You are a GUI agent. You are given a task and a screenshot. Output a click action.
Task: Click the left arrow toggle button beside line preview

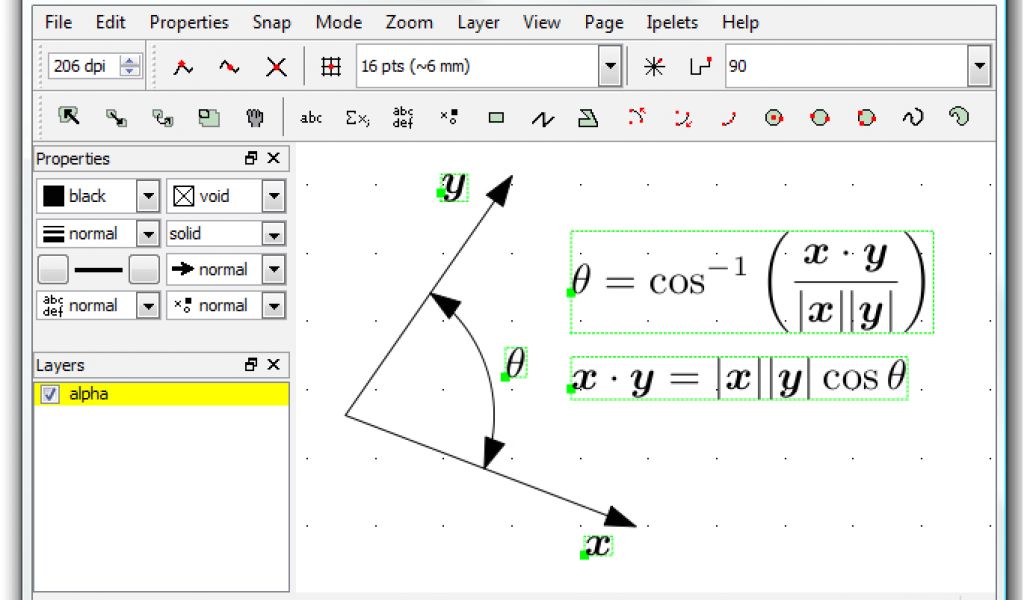pos(53,270)
